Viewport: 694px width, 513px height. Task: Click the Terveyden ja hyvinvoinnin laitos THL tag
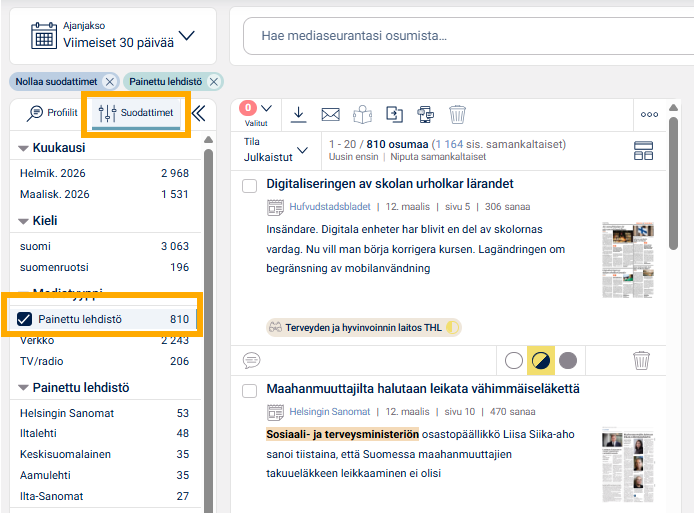coord(363,328)
